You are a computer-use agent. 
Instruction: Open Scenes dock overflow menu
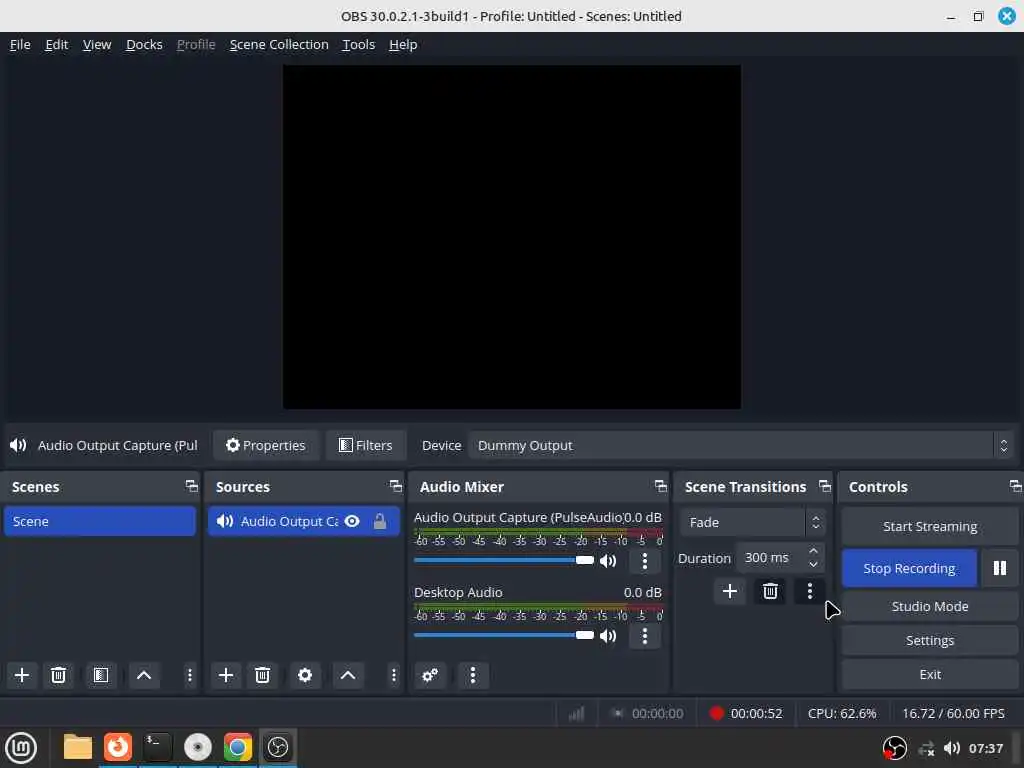(x=189, y=675)
